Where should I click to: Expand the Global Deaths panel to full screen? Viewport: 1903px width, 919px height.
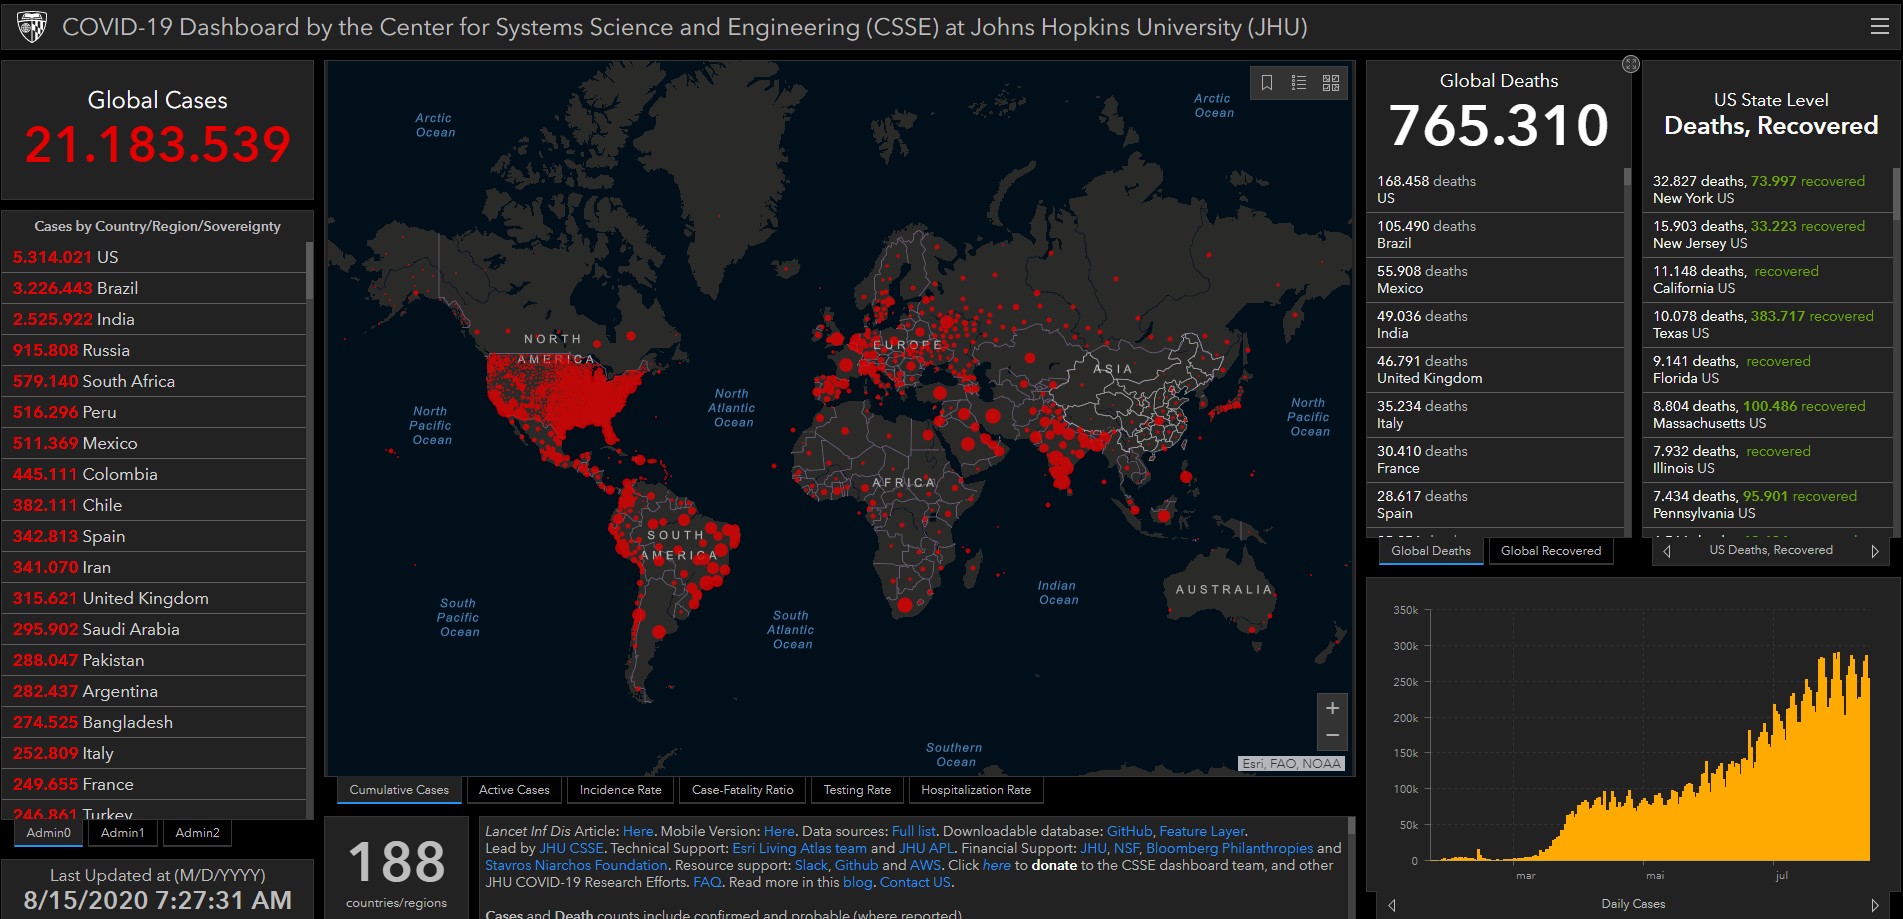1631,64
